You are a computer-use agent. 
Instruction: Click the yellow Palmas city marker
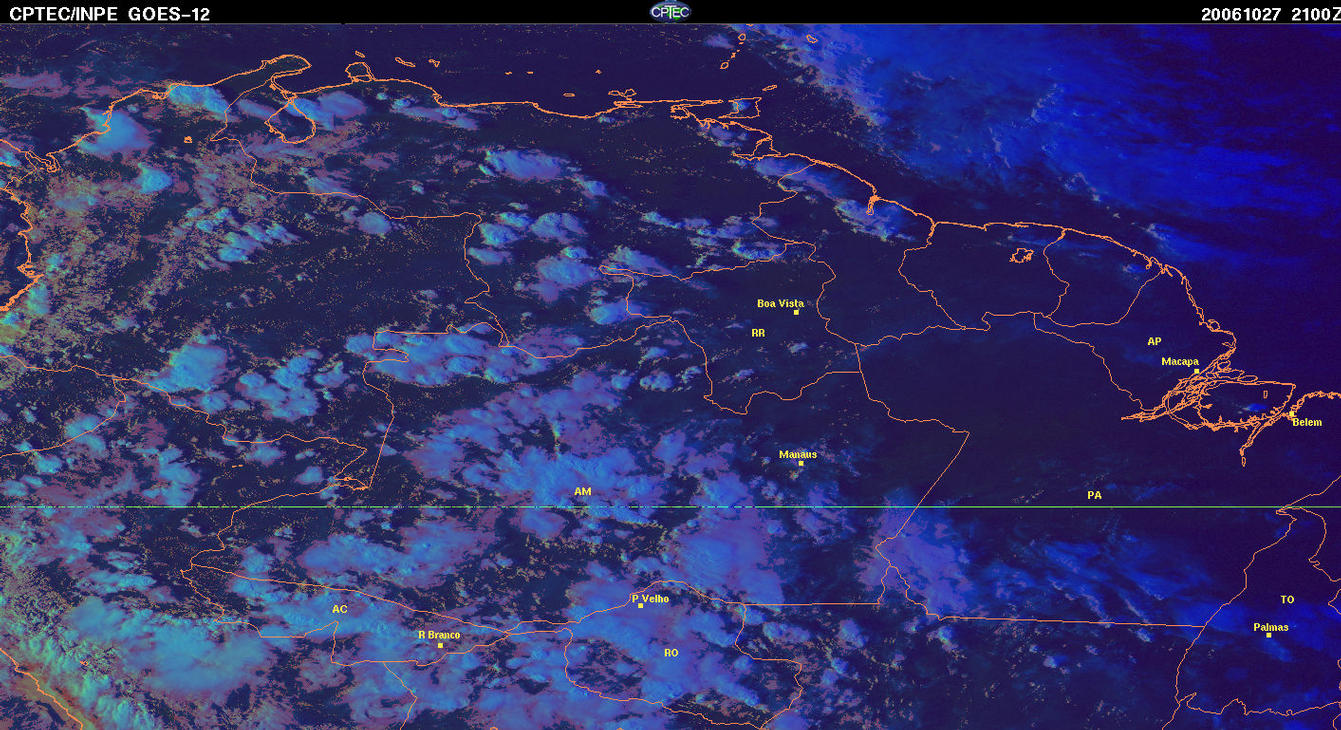click(1269, 636)
